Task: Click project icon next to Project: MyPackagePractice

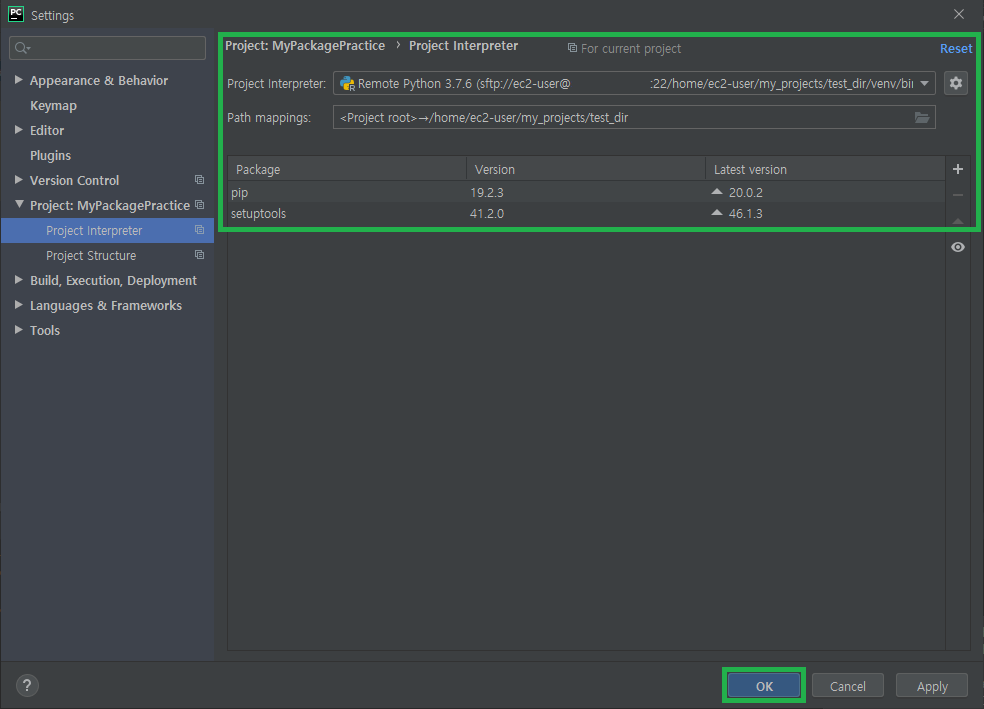Action: tap(200, 205)
